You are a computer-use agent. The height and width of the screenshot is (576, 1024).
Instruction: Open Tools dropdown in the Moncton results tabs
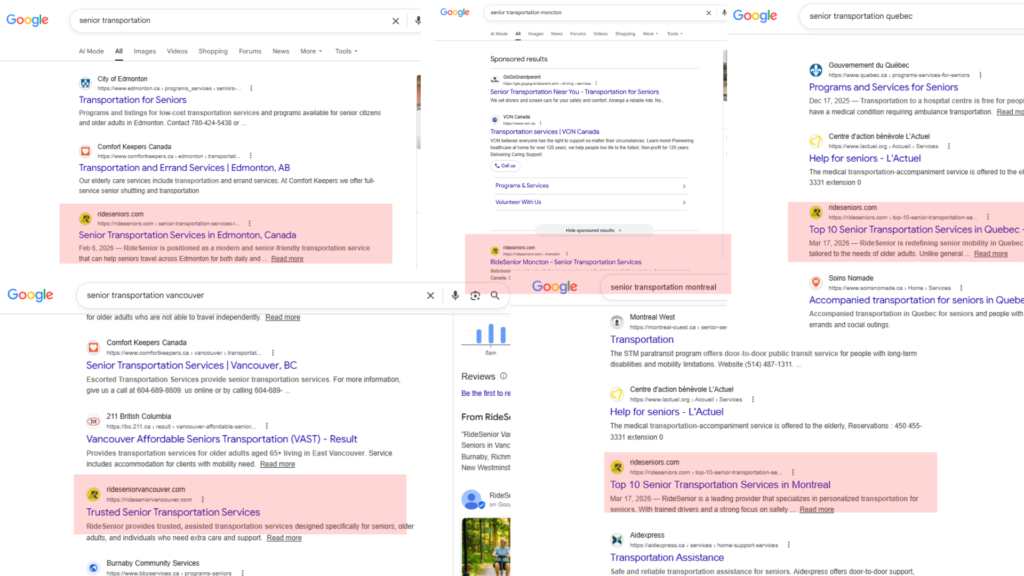point(675,34)
